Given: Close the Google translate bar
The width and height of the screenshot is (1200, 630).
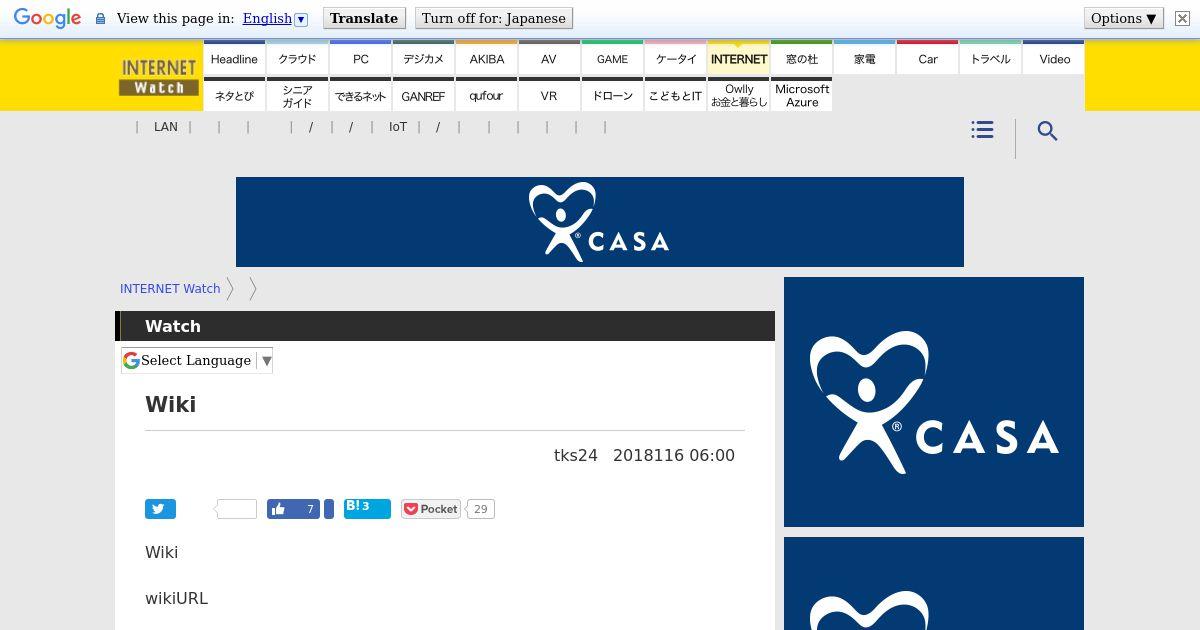Looking at the screenshot, I should click(x=1181, y=18).
